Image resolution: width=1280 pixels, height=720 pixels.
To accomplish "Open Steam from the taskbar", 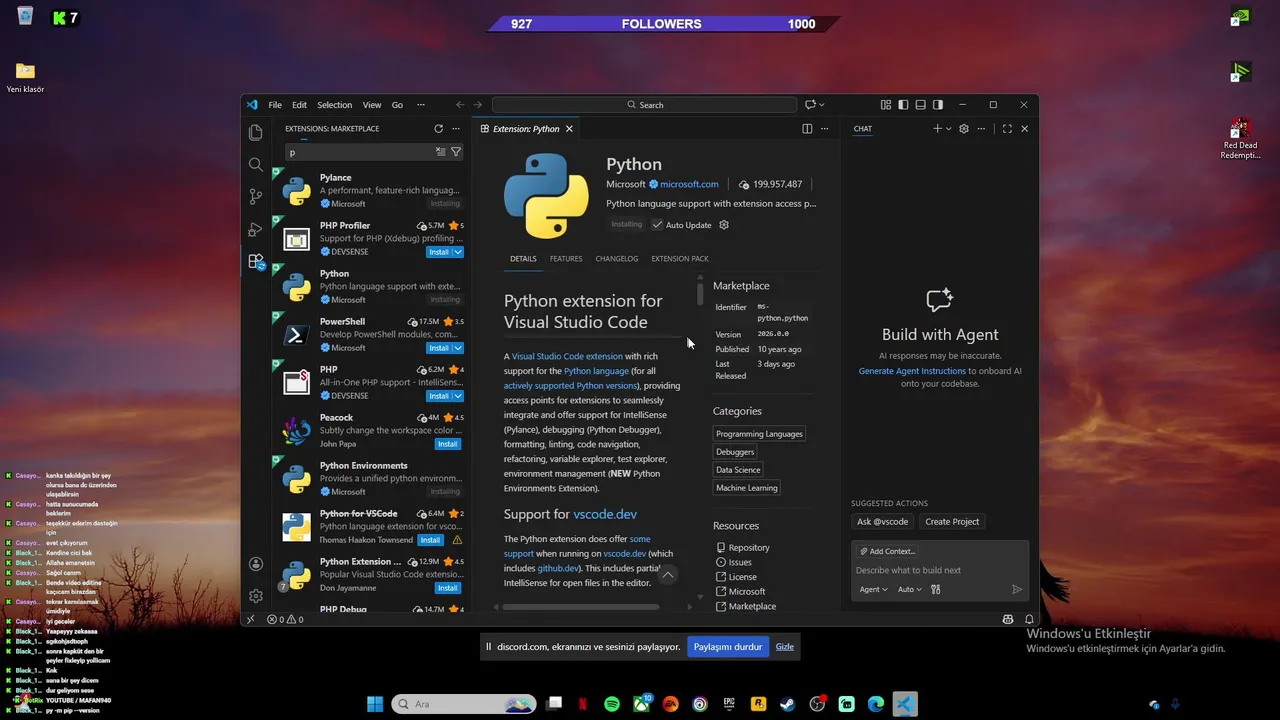I will tap(788, 704).
